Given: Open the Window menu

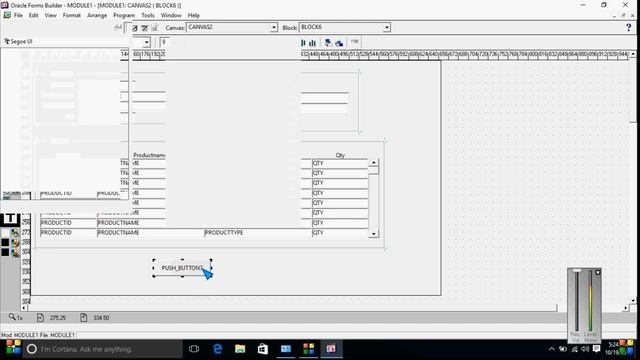Looking at the screenshot, I should point(171,16).
